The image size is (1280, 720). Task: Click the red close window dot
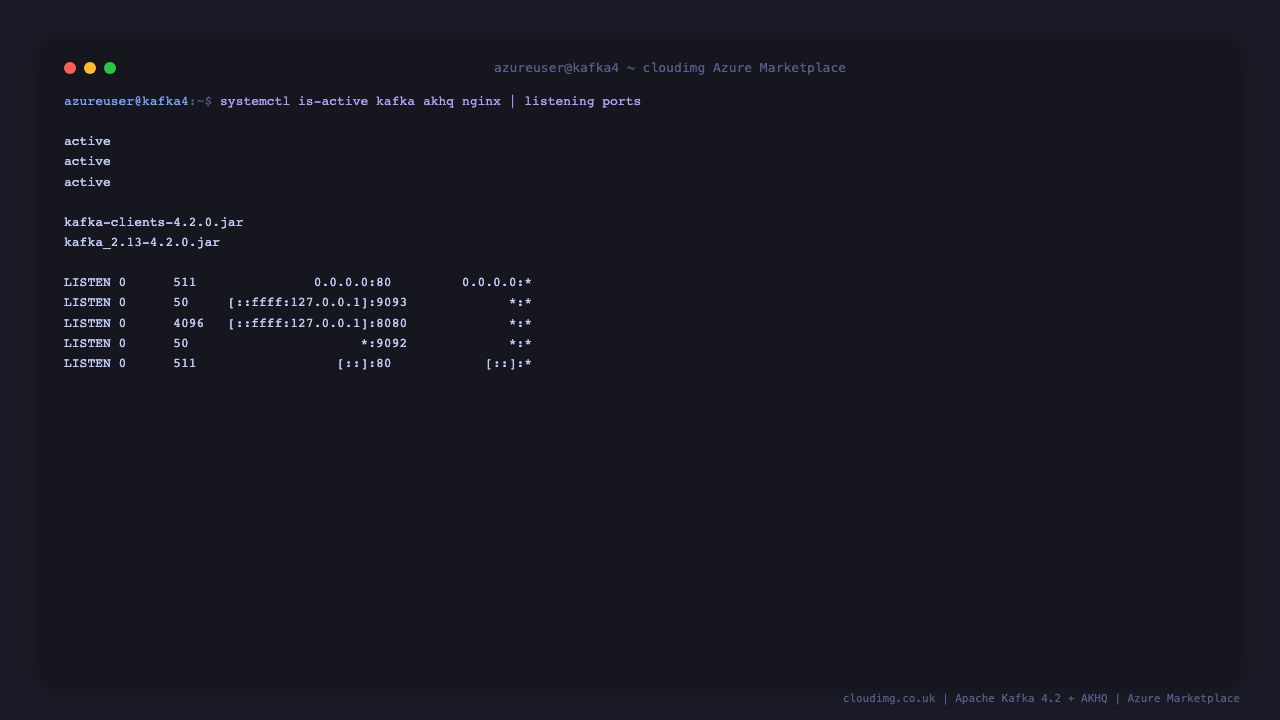pyautogui.click(x=70, y=68)
